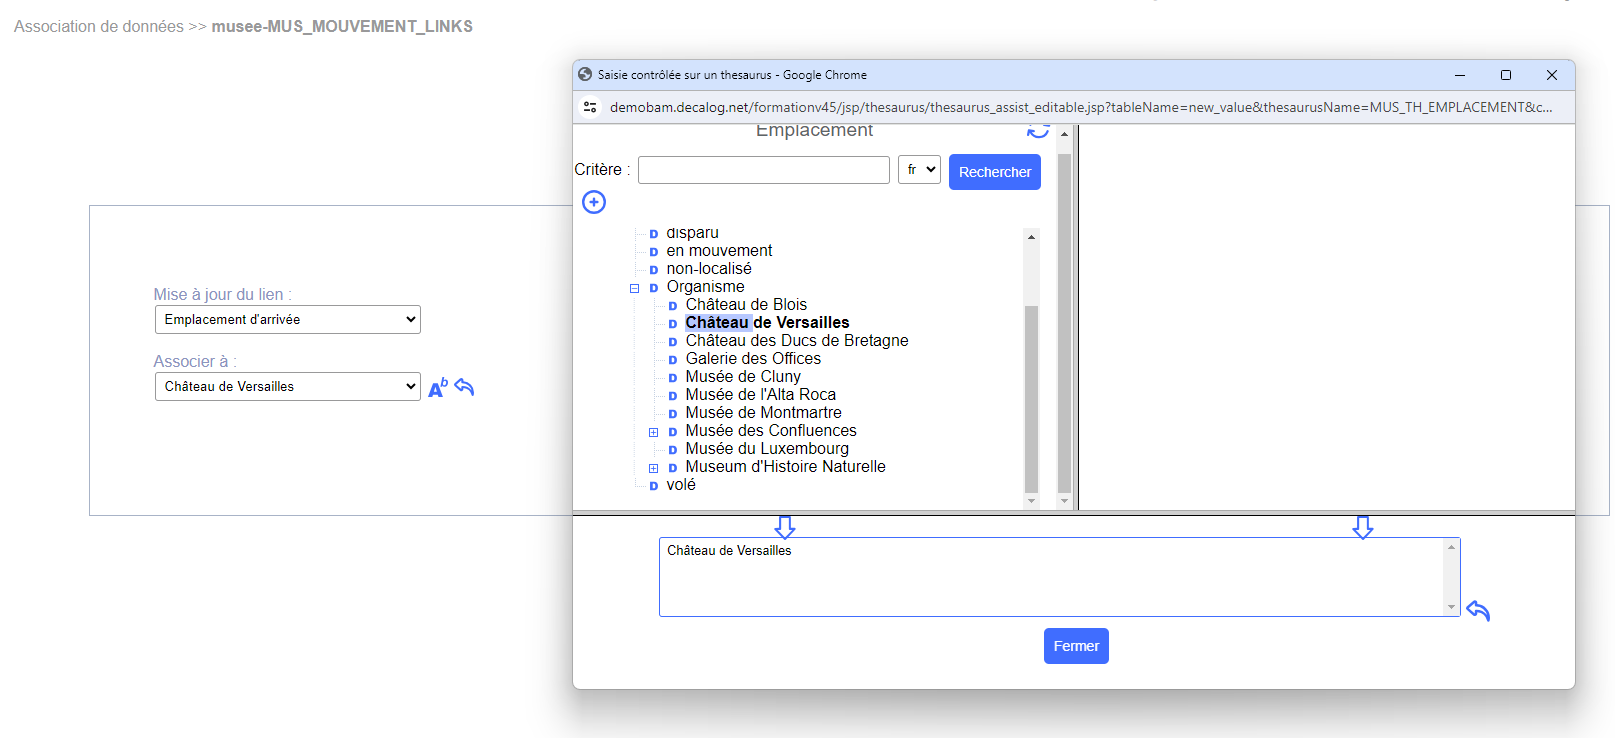This screenshot has height=738, width=1615.
Task: Click the right downward arrow above the text box
Action: [1362, 527]
